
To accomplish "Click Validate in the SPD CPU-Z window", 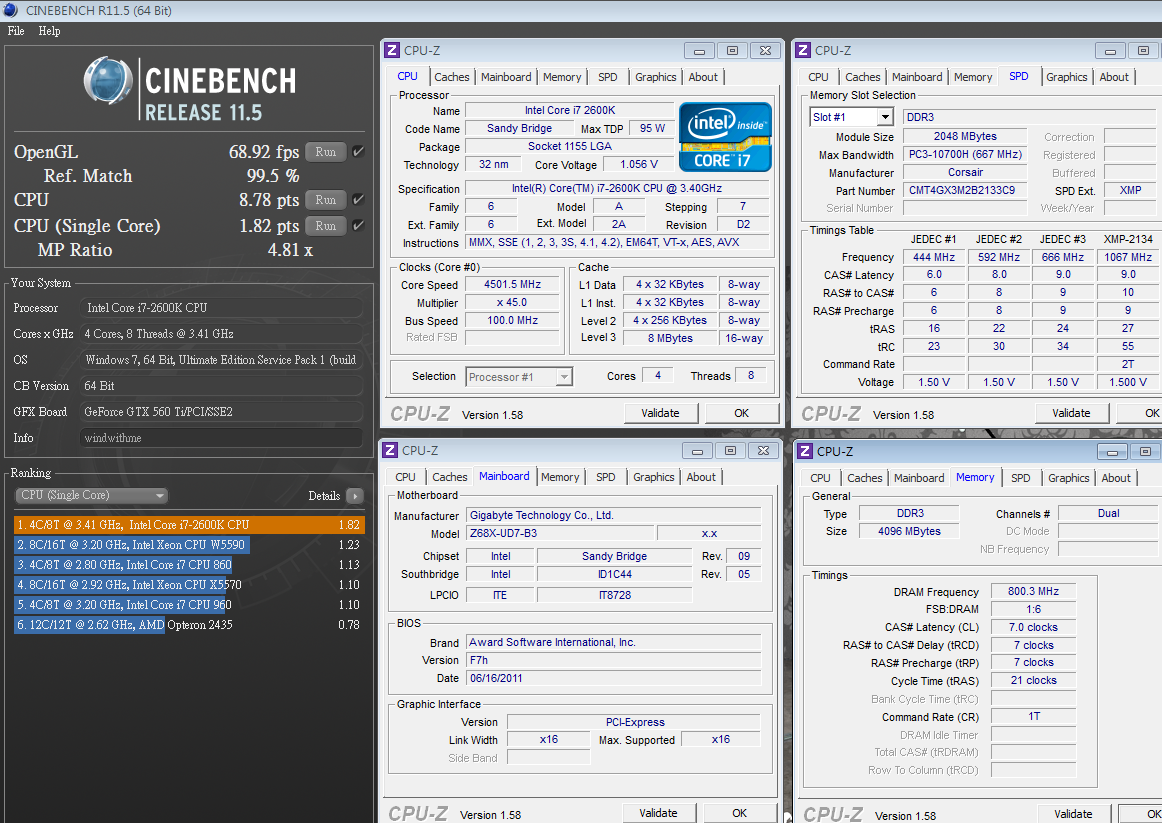I will (x=1072, y=413).
